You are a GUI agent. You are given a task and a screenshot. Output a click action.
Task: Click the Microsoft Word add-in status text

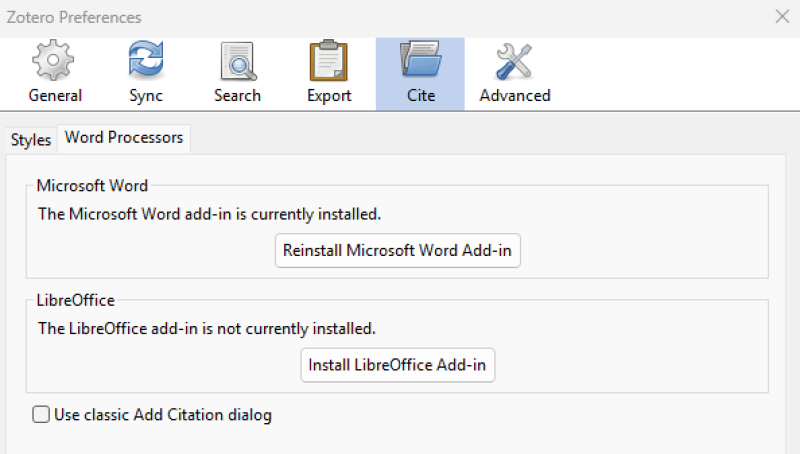pos(210,214)
